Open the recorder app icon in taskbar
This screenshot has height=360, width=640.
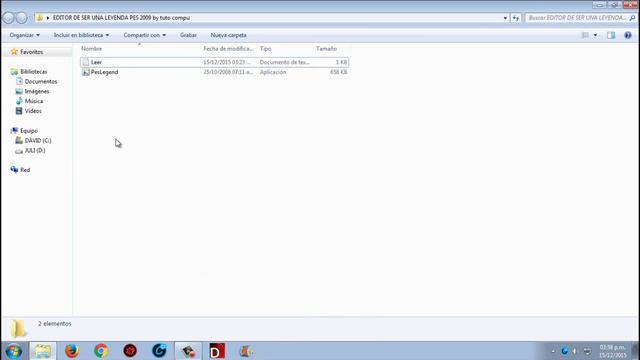click(x=188, y=351)
